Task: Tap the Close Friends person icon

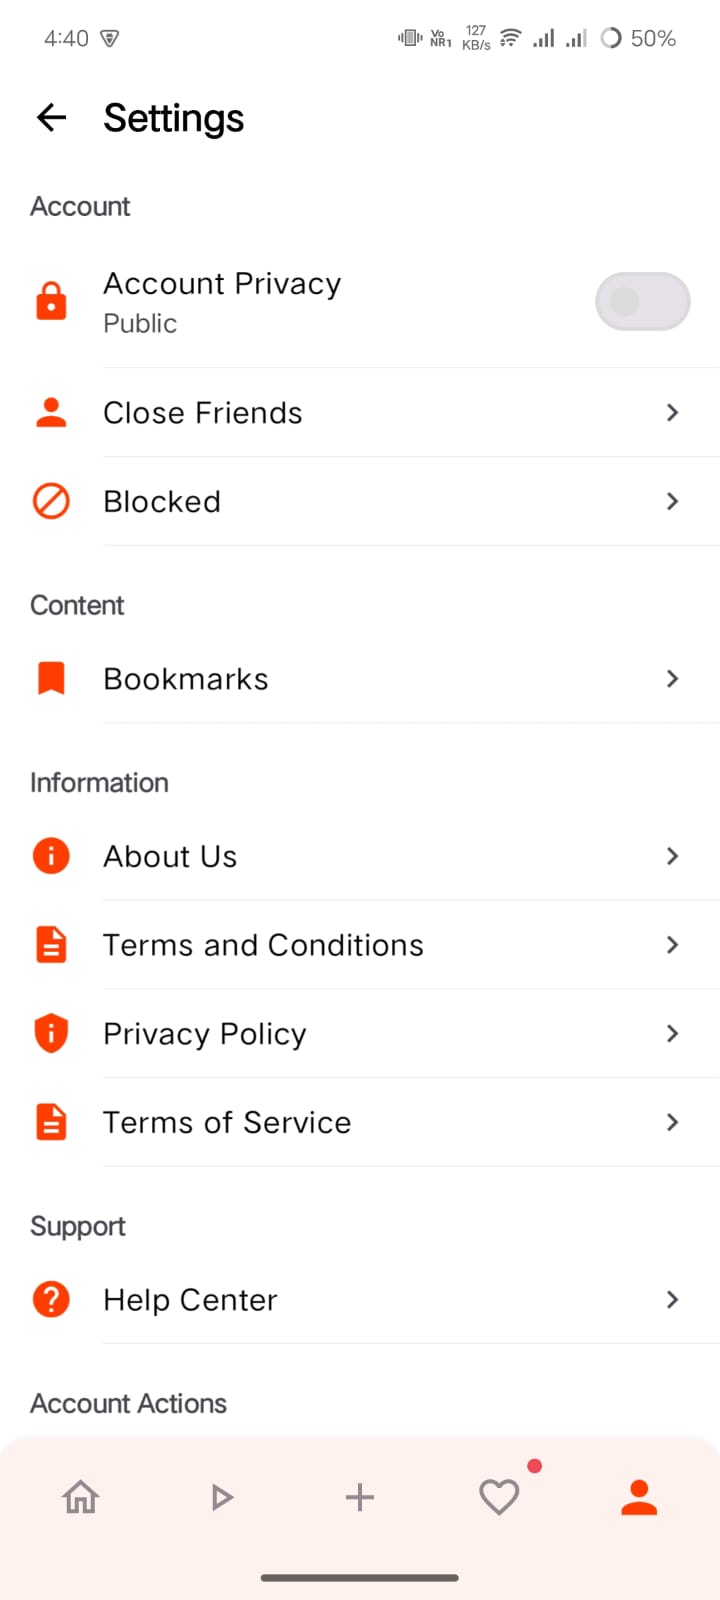Action: (x=51, y=412)
